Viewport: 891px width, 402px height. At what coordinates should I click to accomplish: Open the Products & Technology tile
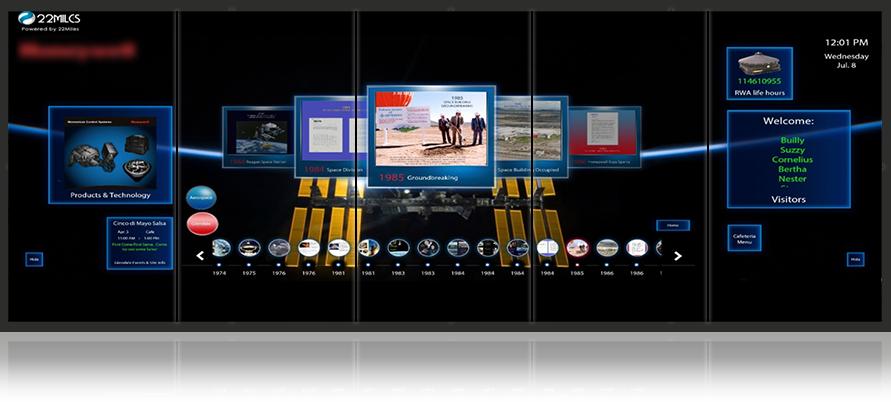(x=110, y=155)
